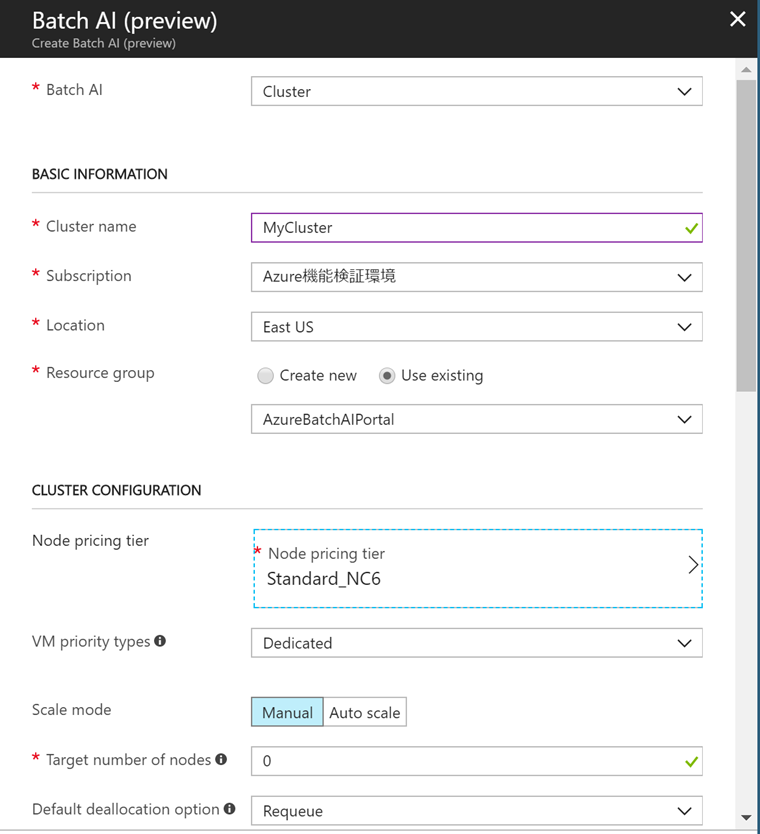The height and width of the screenshot is (834, 760).
Task: Open the Batch AI type dropdown showing Cluster
Action: coord(477,91)
